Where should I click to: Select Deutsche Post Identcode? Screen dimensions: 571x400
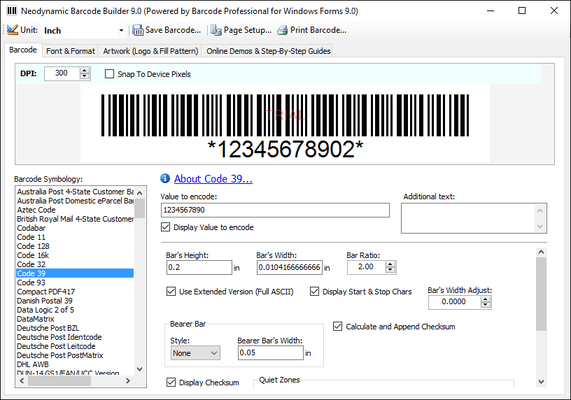[x=75, y=337]
